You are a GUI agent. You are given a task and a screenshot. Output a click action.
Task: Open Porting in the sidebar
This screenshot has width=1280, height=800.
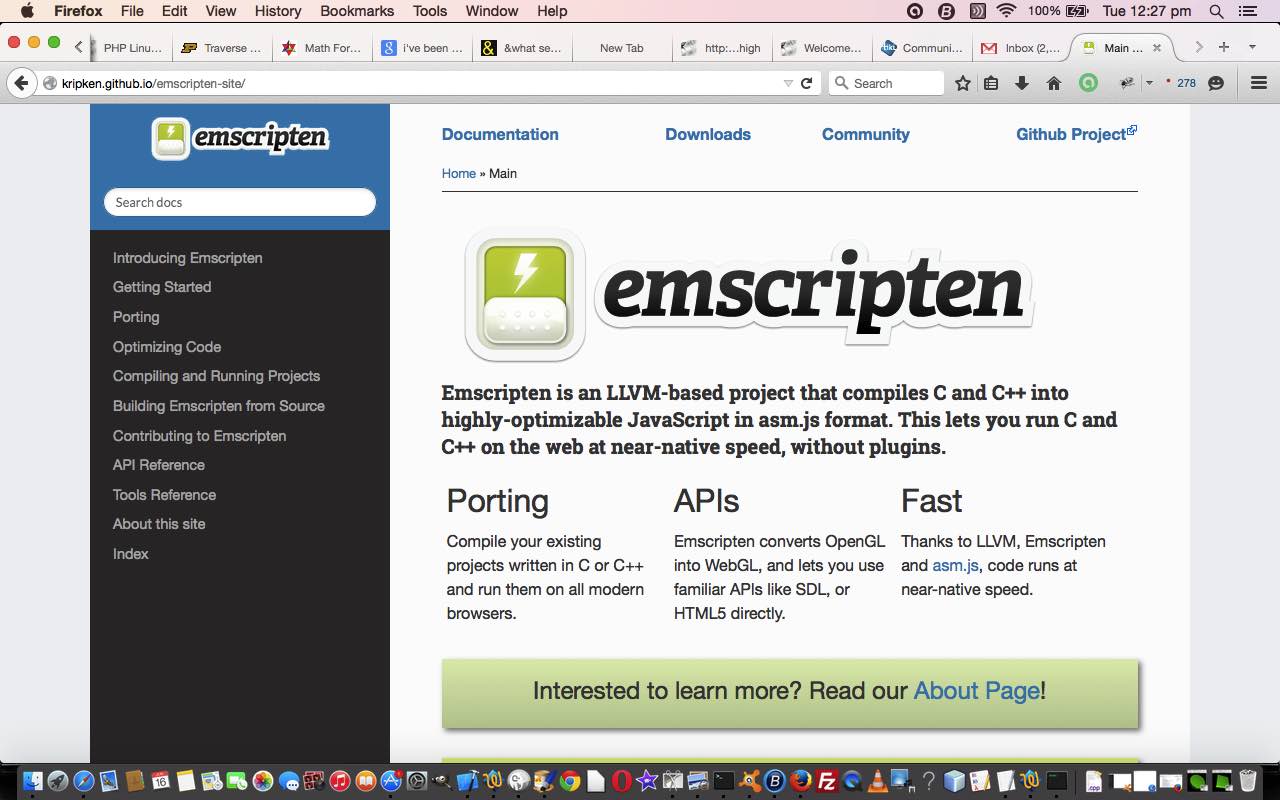tap(136, 317)
